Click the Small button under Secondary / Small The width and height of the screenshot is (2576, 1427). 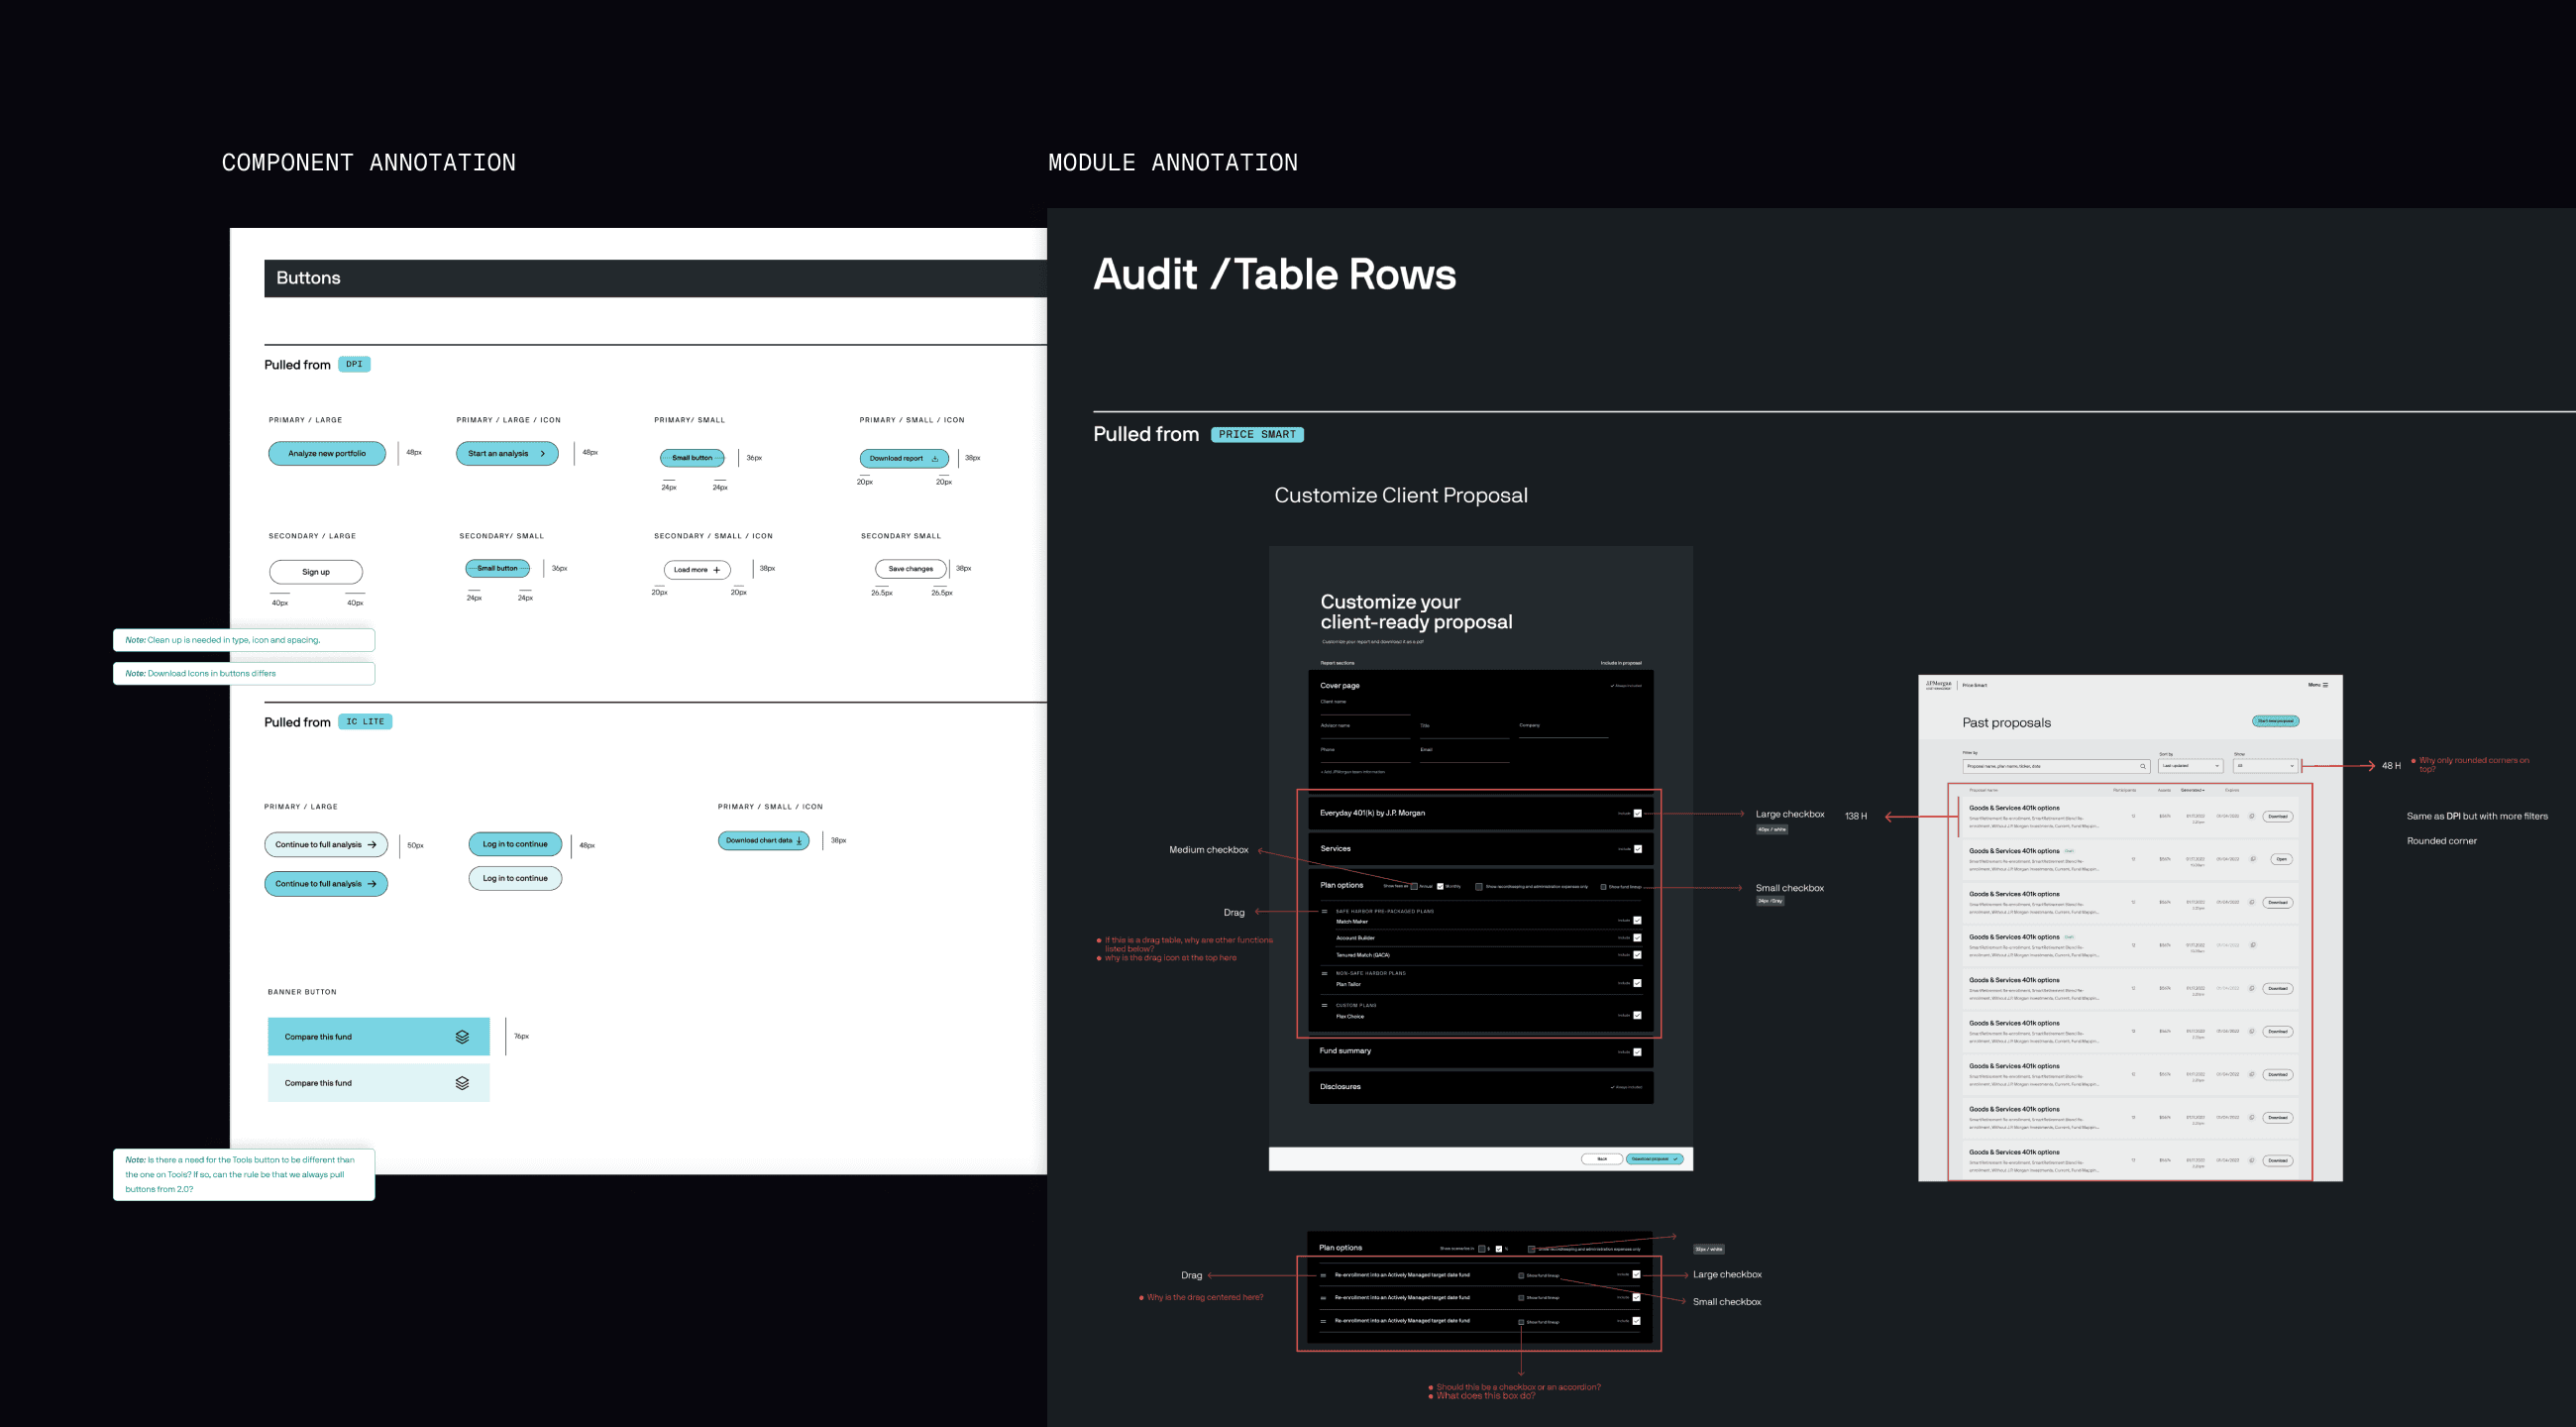497,568
